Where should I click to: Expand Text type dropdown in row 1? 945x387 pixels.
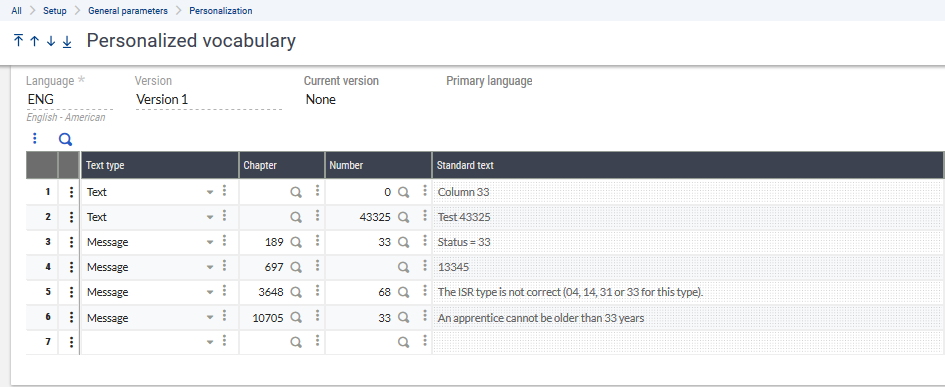point(210,192)
